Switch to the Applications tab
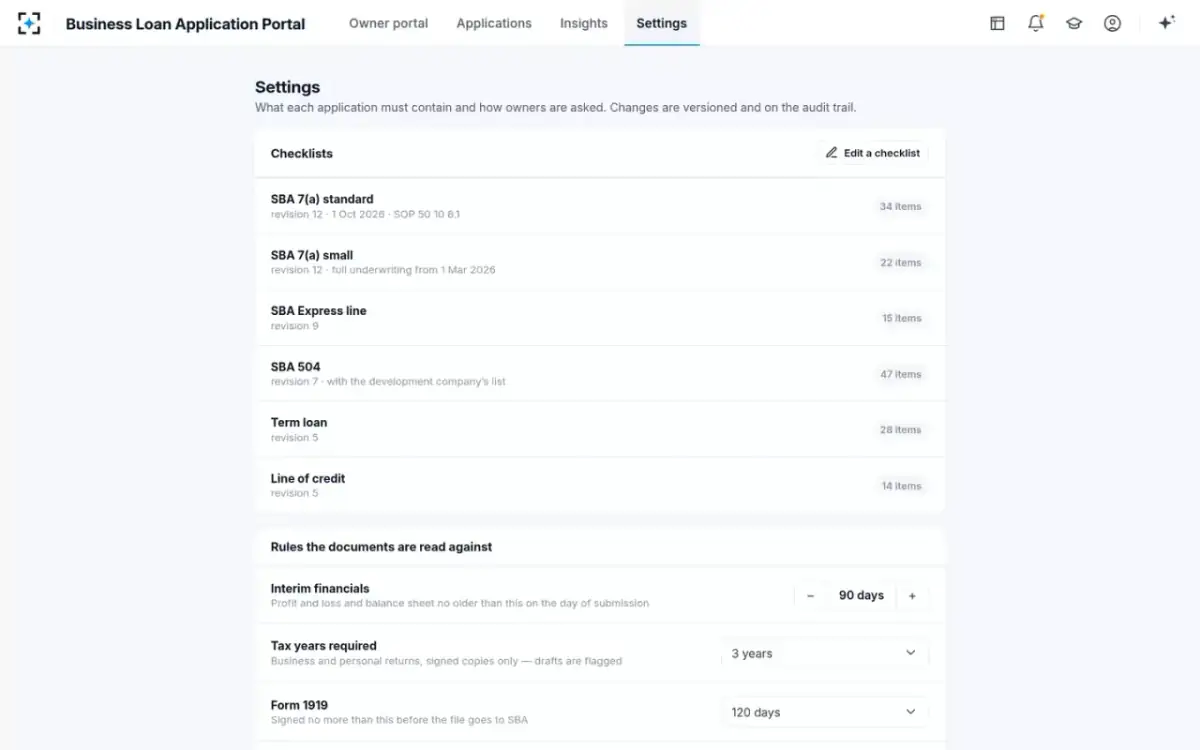 494,23
